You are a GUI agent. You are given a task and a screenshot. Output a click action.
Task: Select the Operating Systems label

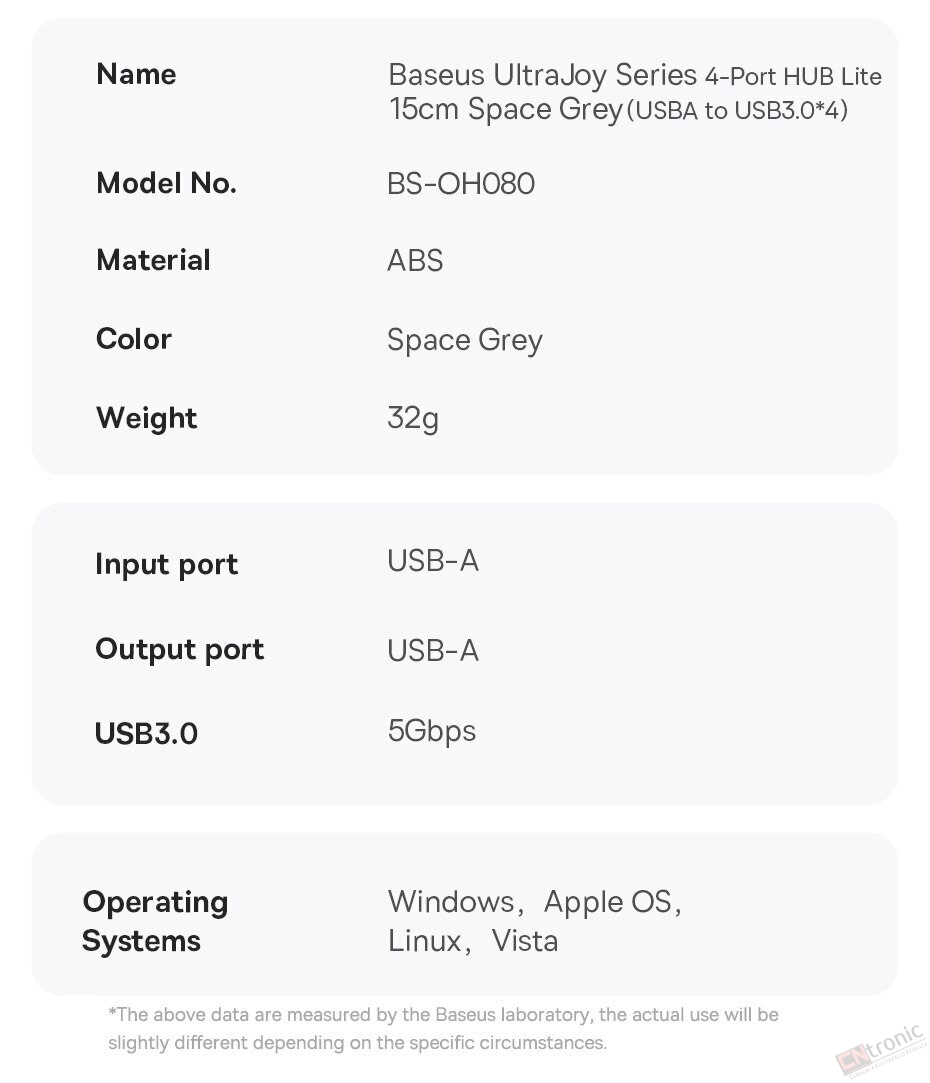[x=155, y=921]
